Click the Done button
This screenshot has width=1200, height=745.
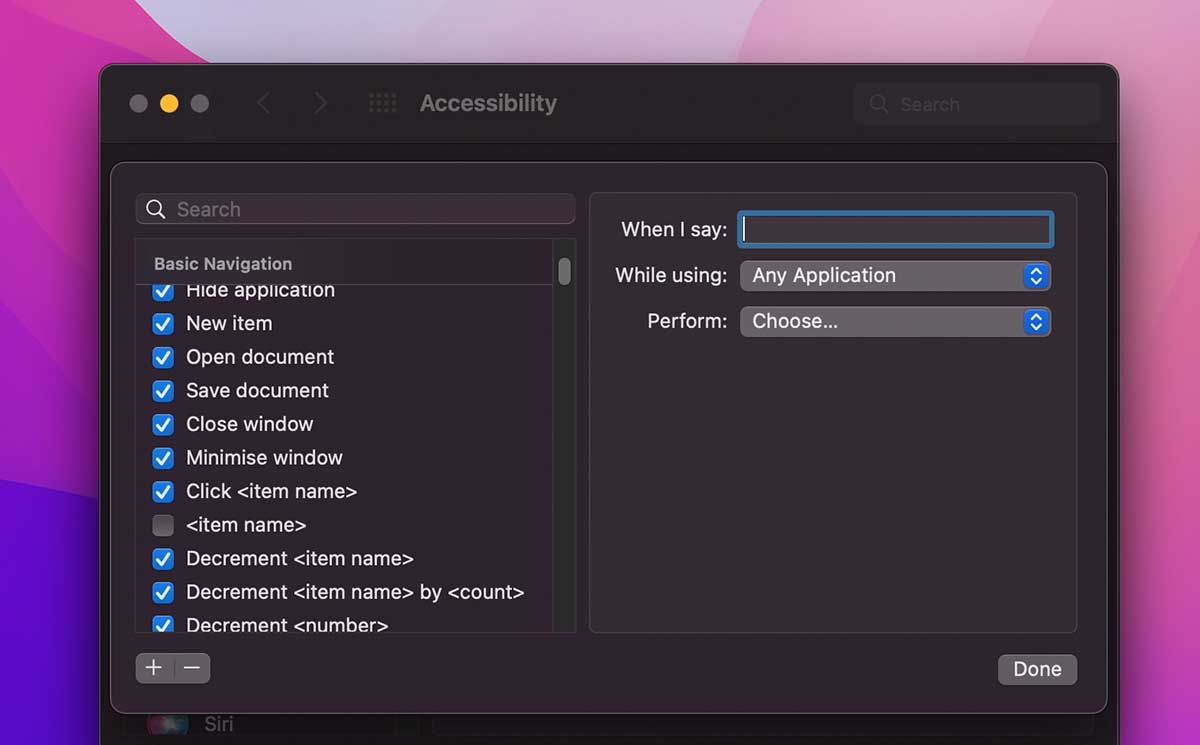[x=1037, y=669]
